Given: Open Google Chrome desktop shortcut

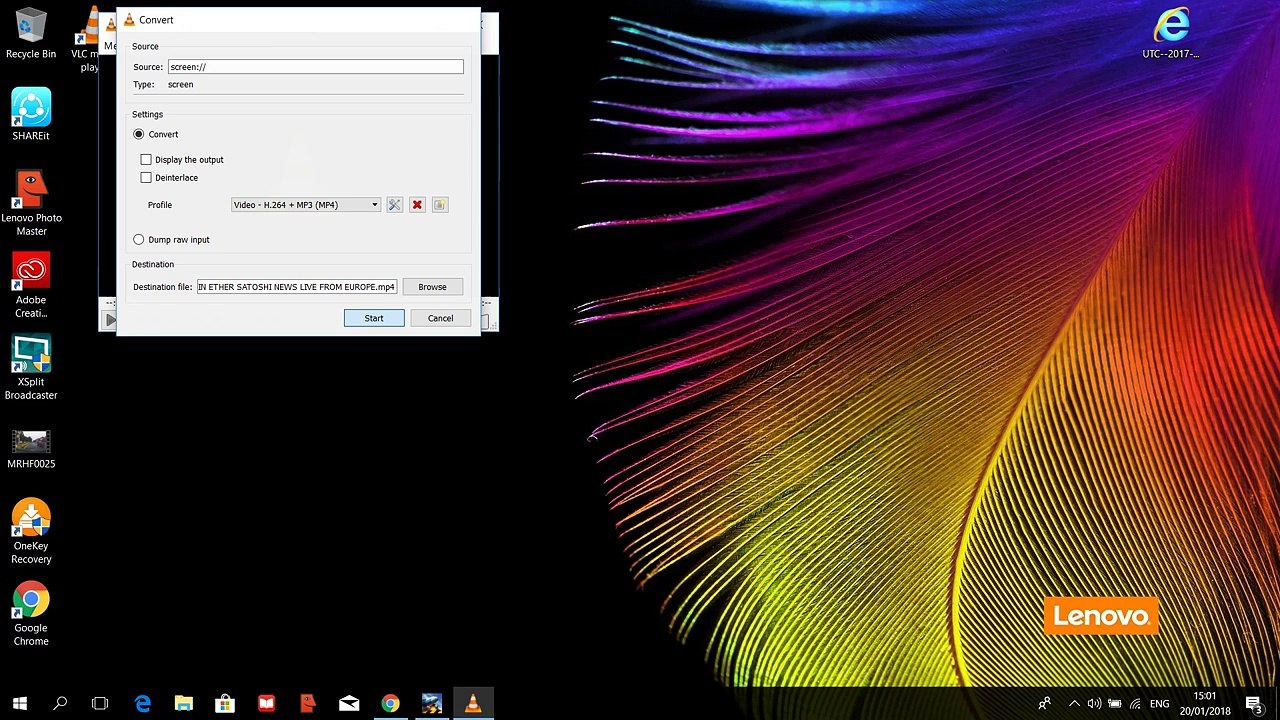Looking at the screenshot, I should coord(31,614).
